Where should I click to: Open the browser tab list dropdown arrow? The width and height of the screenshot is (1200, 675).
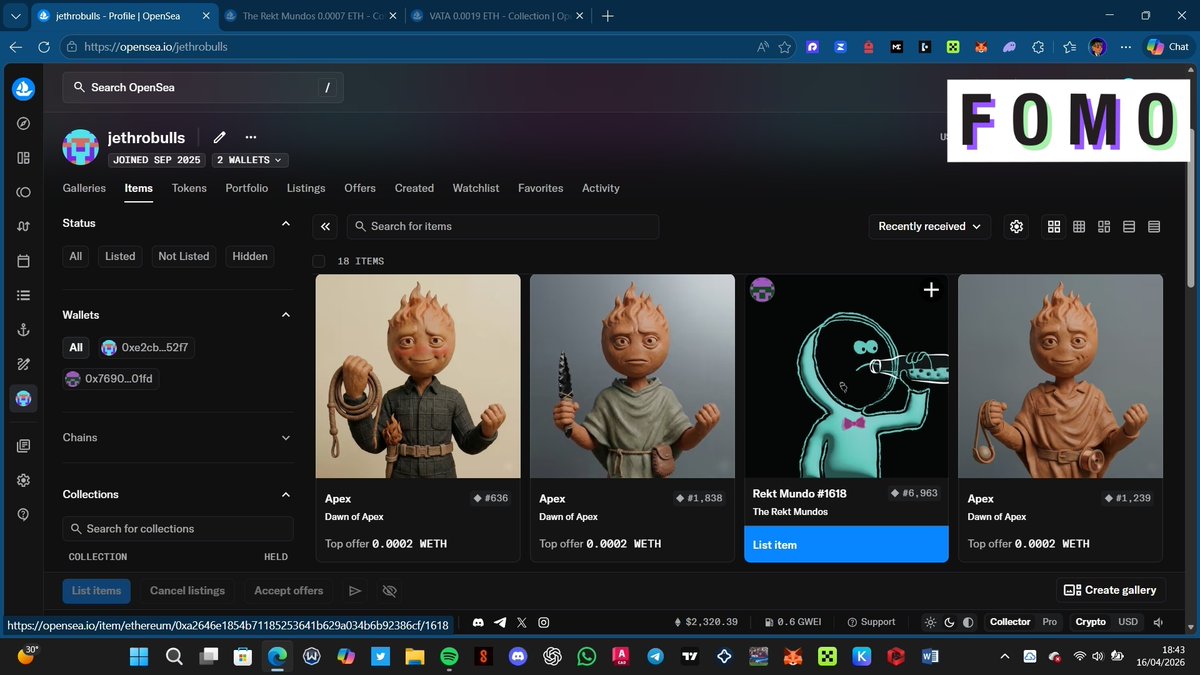(x=14, y=16)
